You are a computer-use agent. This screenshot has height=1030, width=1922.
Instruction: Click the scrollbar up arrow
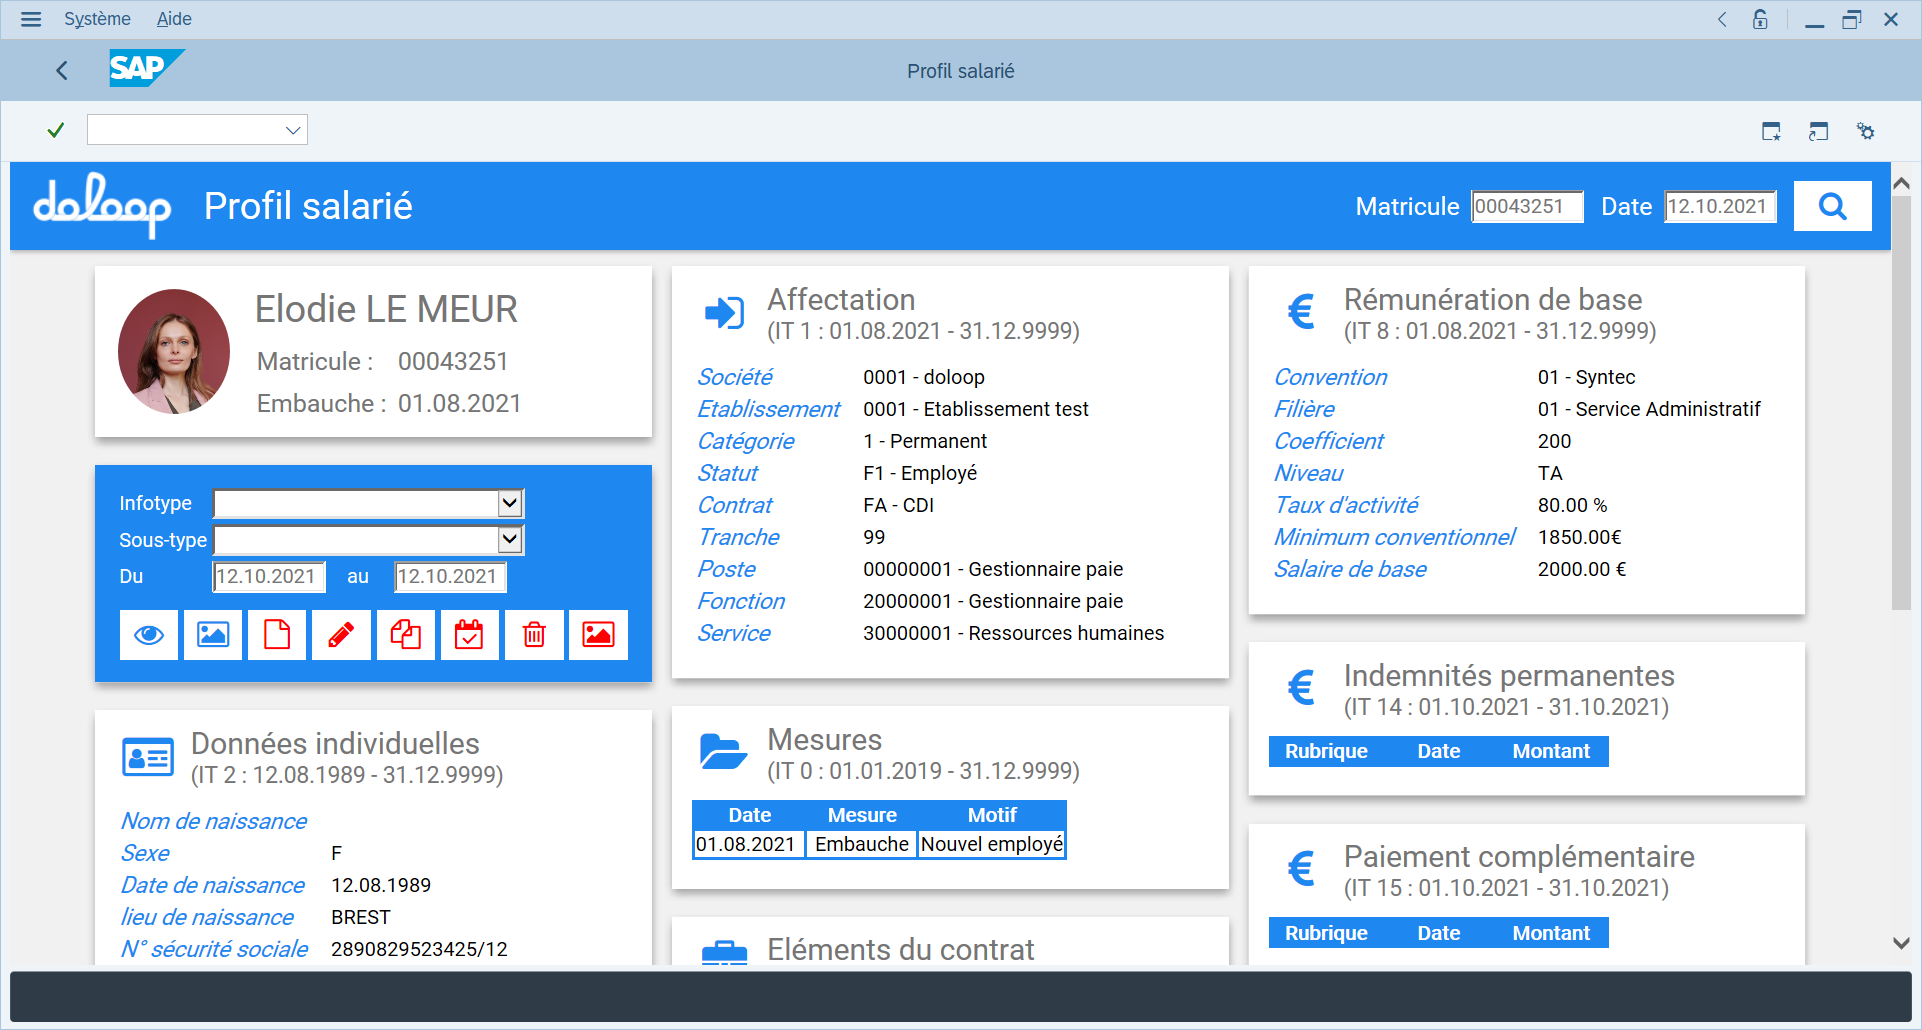coord(1901,184)
